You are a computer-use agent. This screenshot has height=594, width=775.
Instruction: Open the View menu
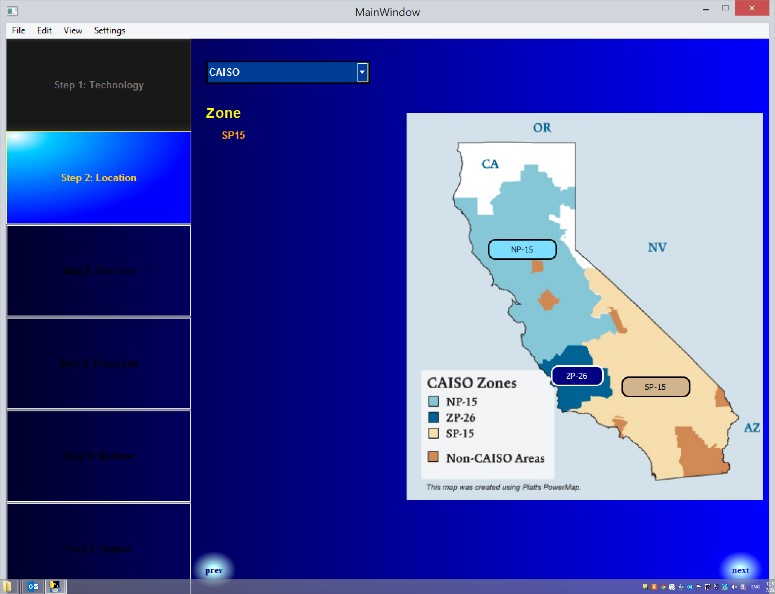73,30
